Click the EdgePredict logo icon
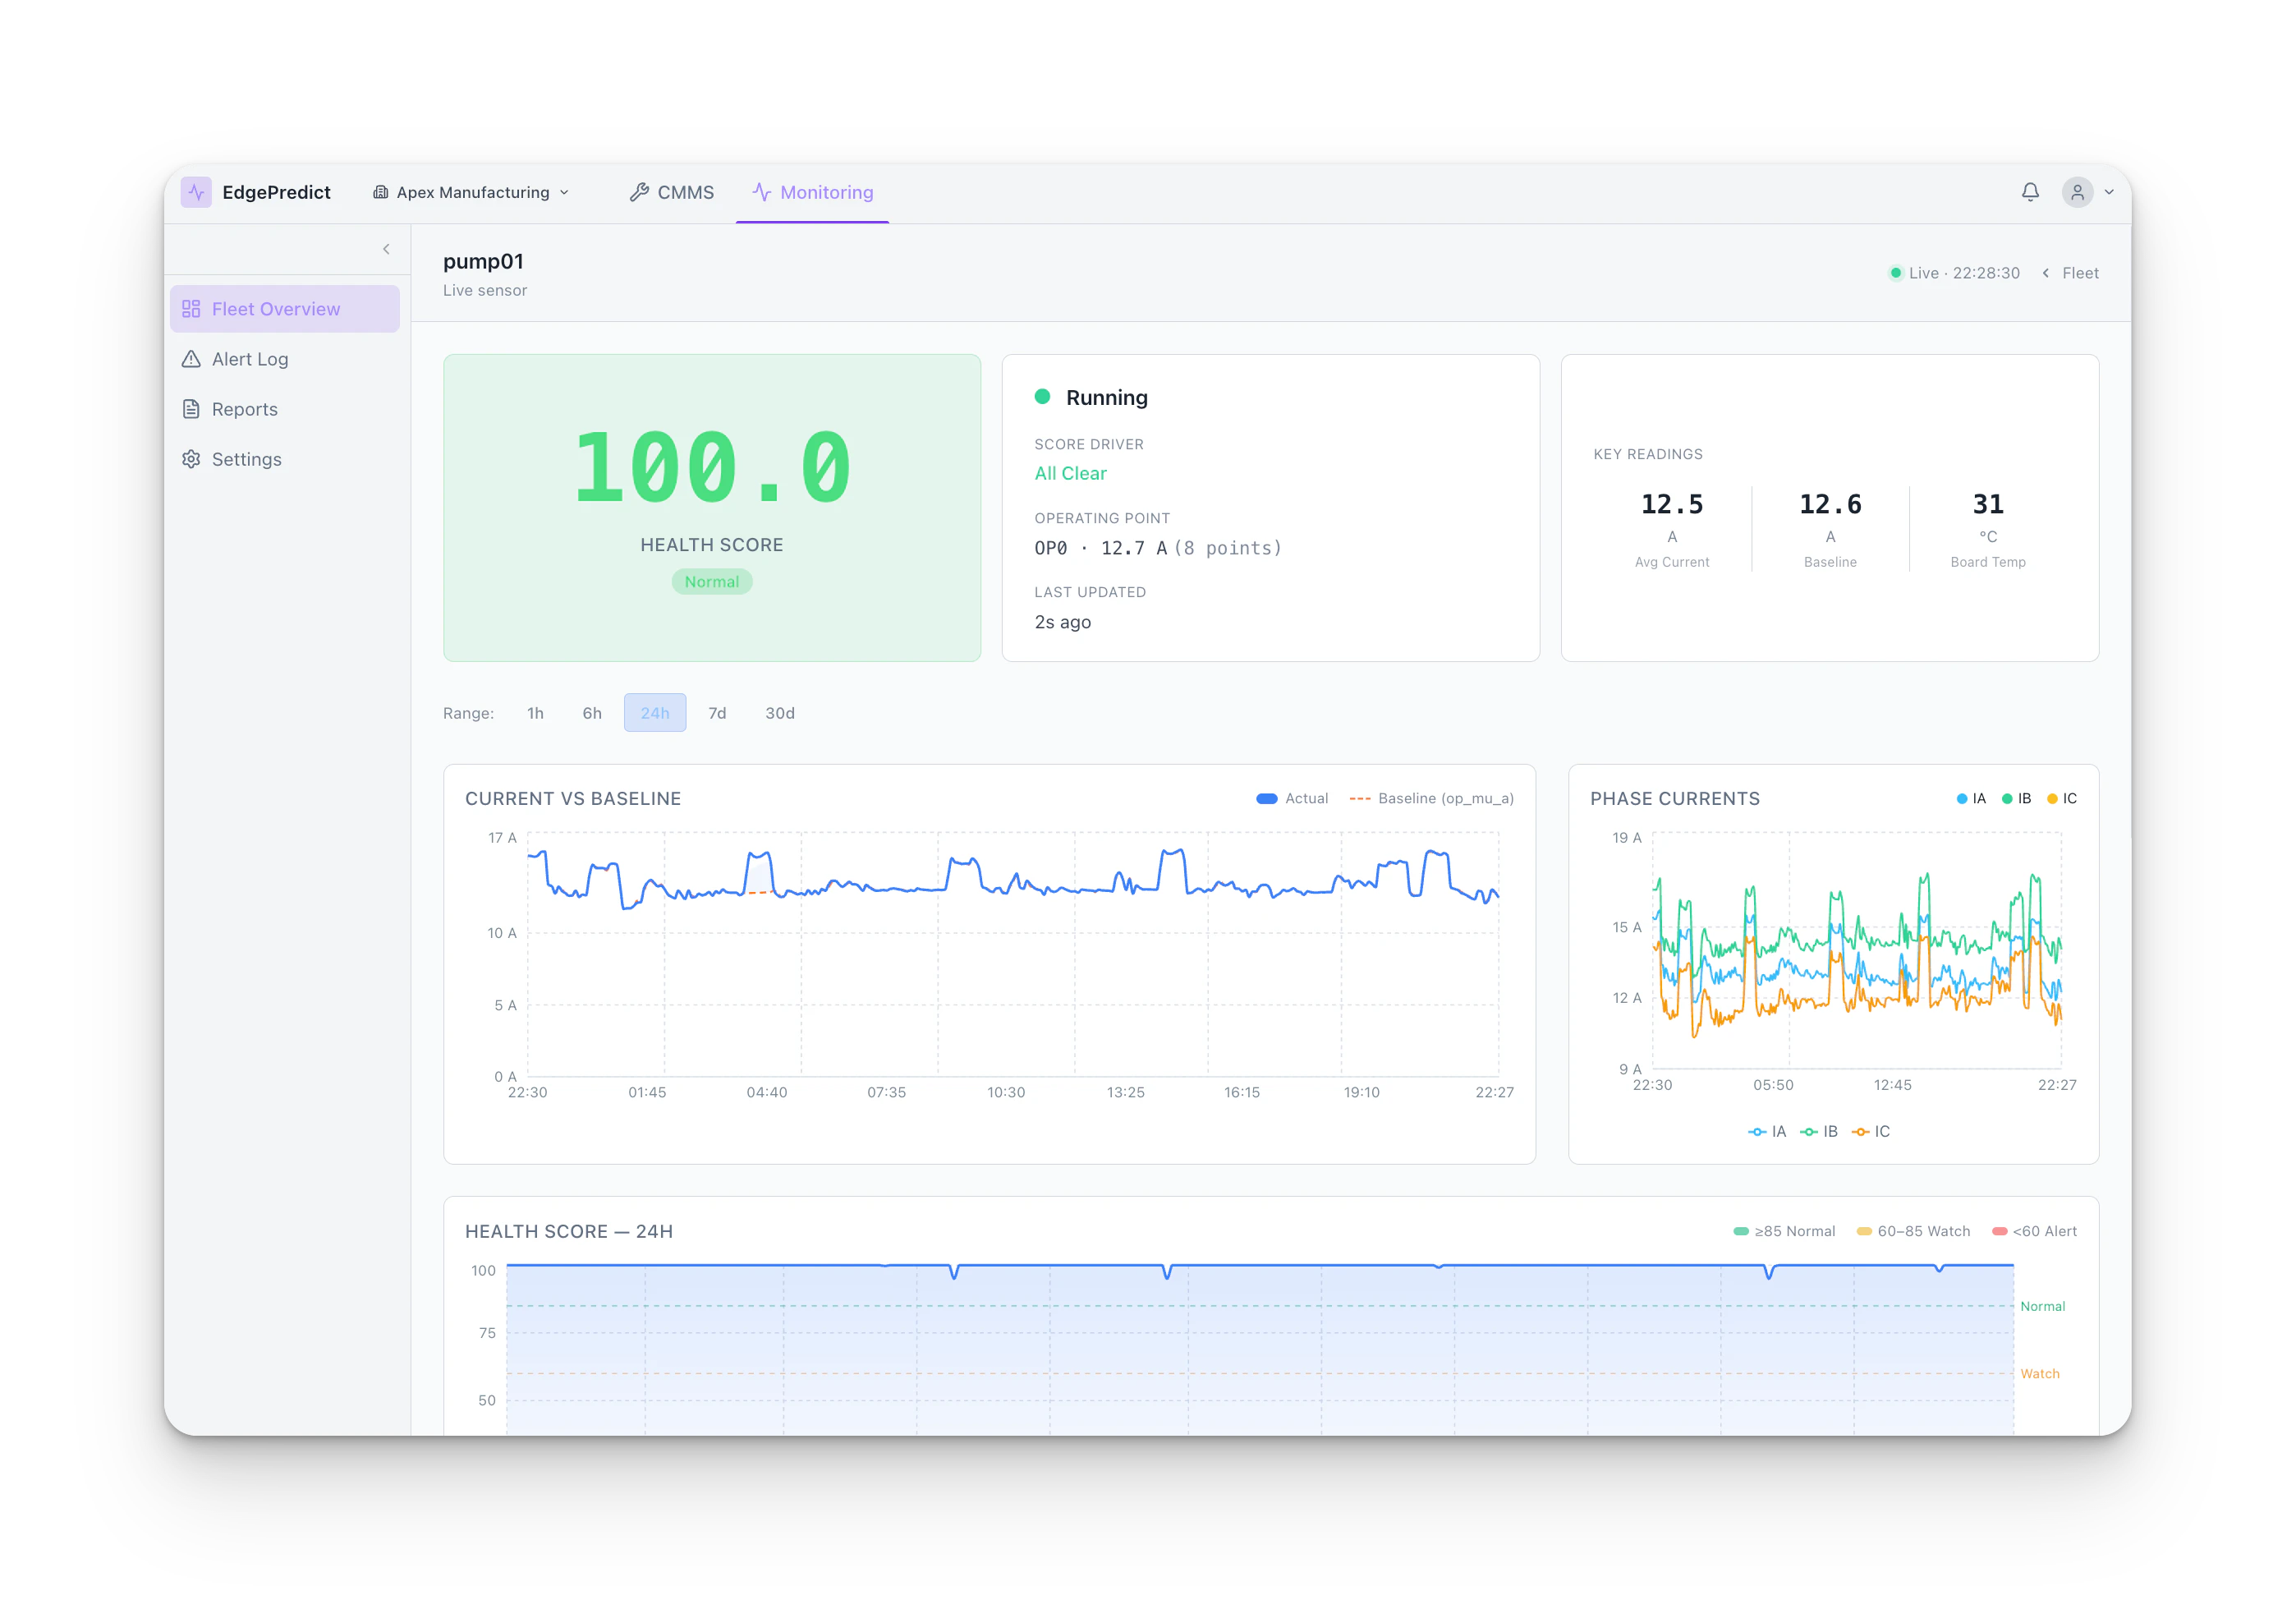2296x1600 pixels. point(196,192)
